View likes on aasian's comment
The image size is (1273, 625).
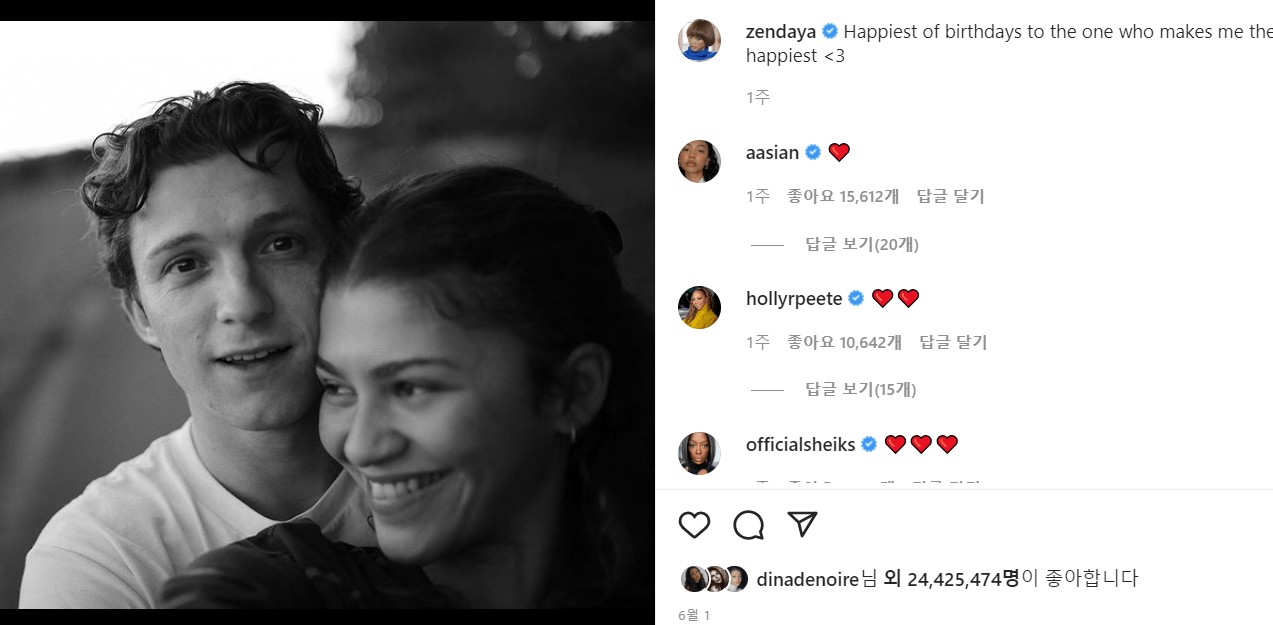[x=843, y=197]
